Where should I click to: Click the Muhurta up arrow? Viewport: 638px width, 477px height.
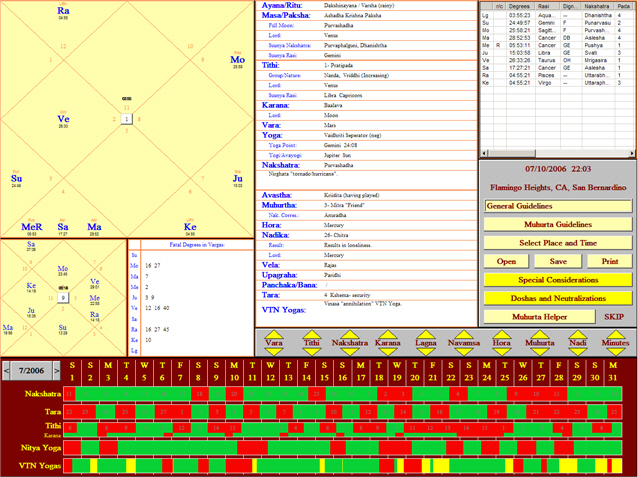click(540, 335)
